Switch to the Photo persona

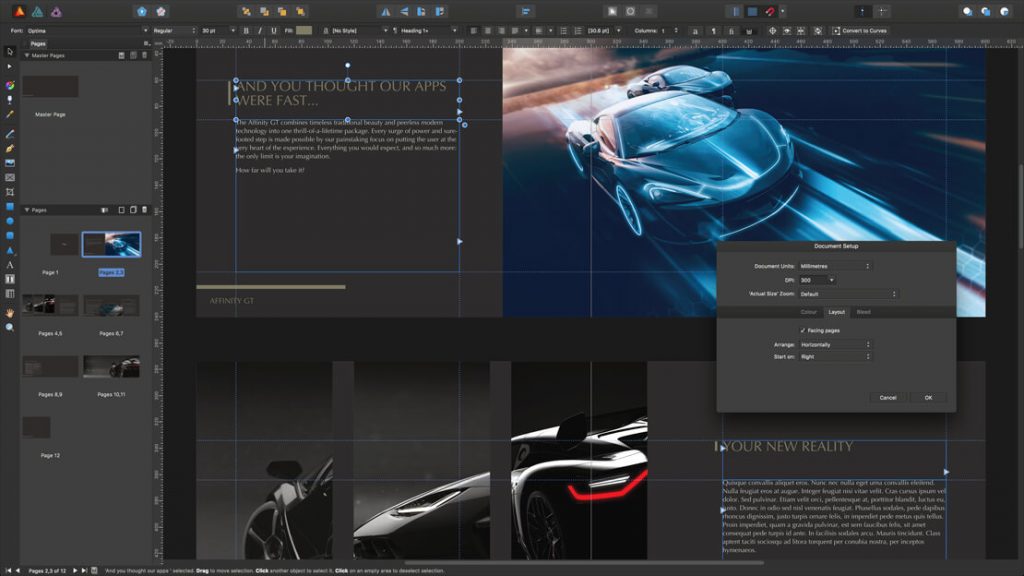coord(55,11)
